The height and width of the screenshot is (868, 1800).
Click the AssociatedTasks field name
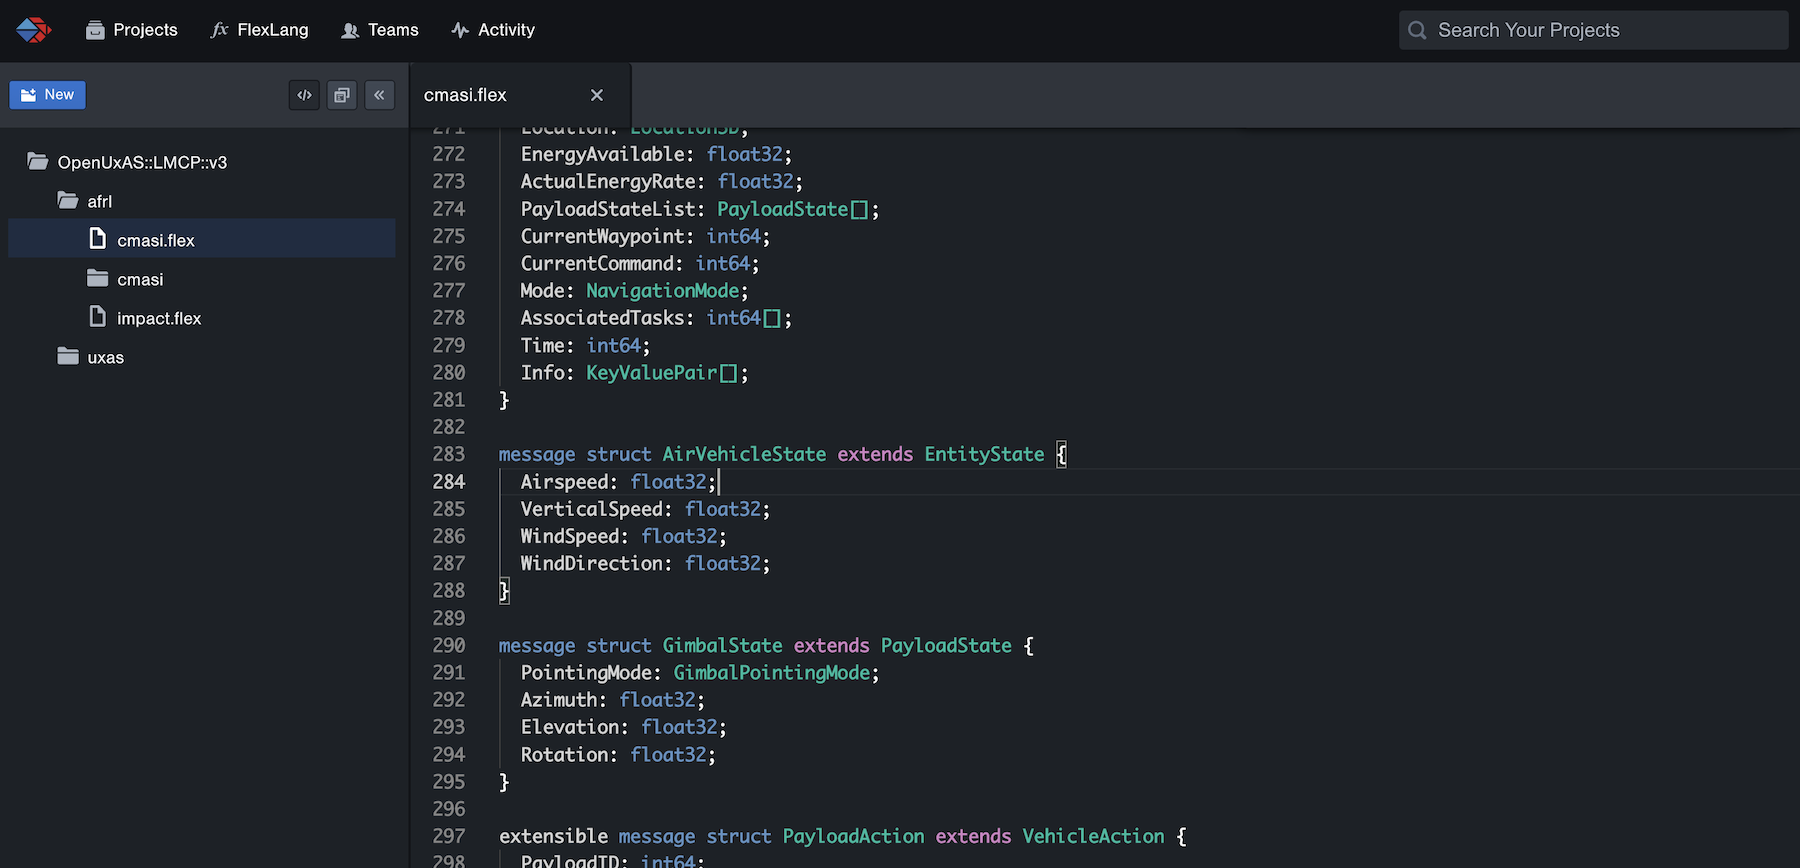point(602,318)
